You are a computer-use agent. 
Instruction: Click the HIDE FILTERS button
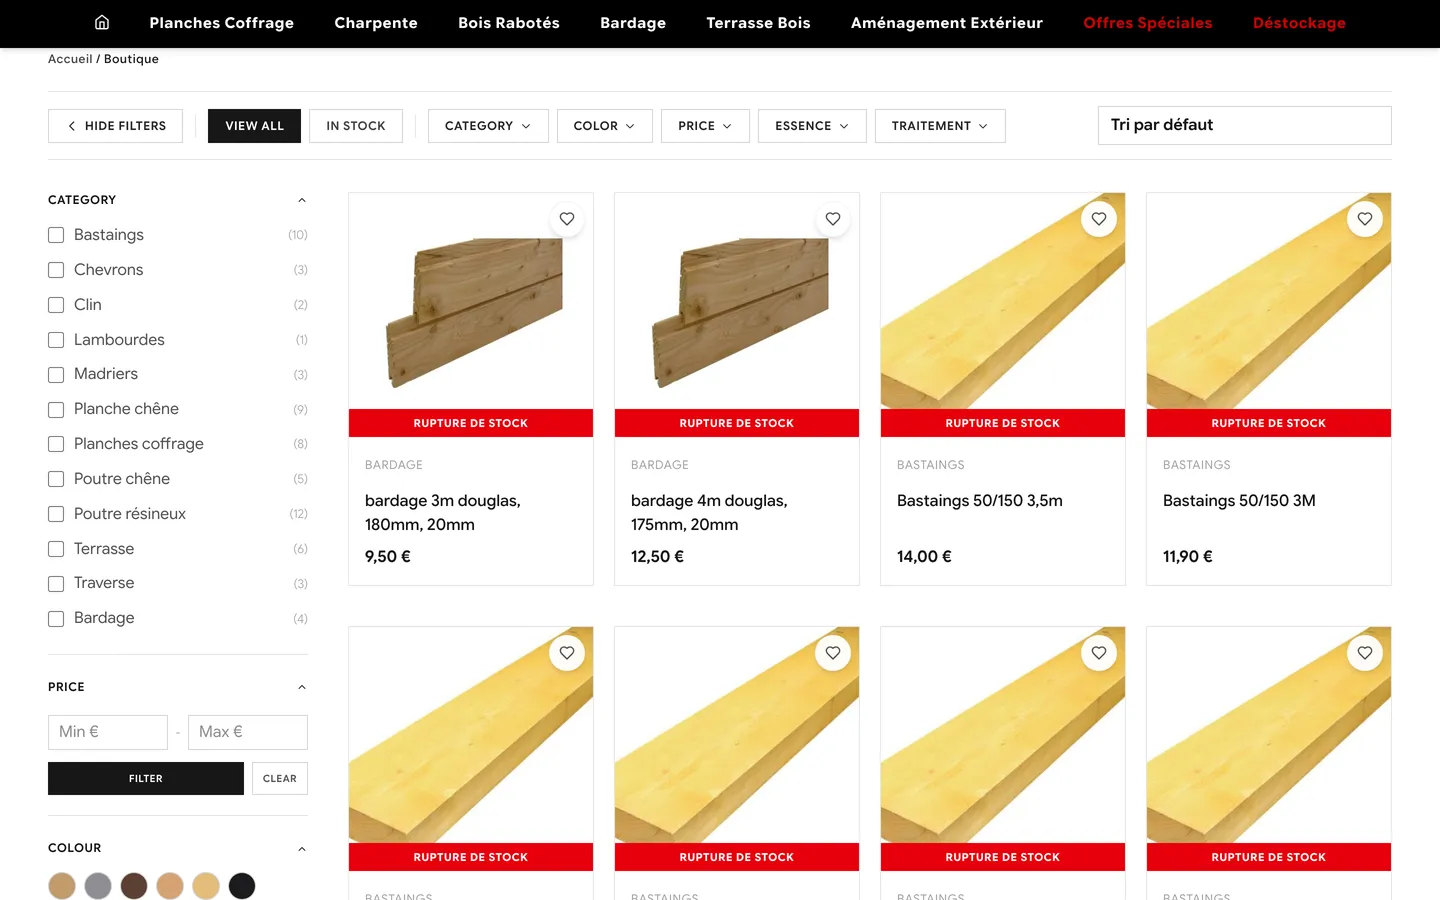[x=115, y=126]
